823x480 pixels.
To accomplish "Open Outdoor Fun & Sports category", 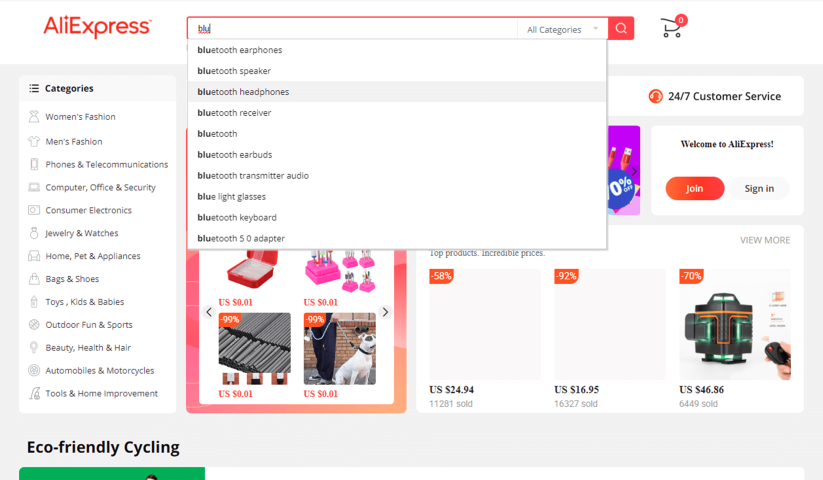I will tap(89, 325).
